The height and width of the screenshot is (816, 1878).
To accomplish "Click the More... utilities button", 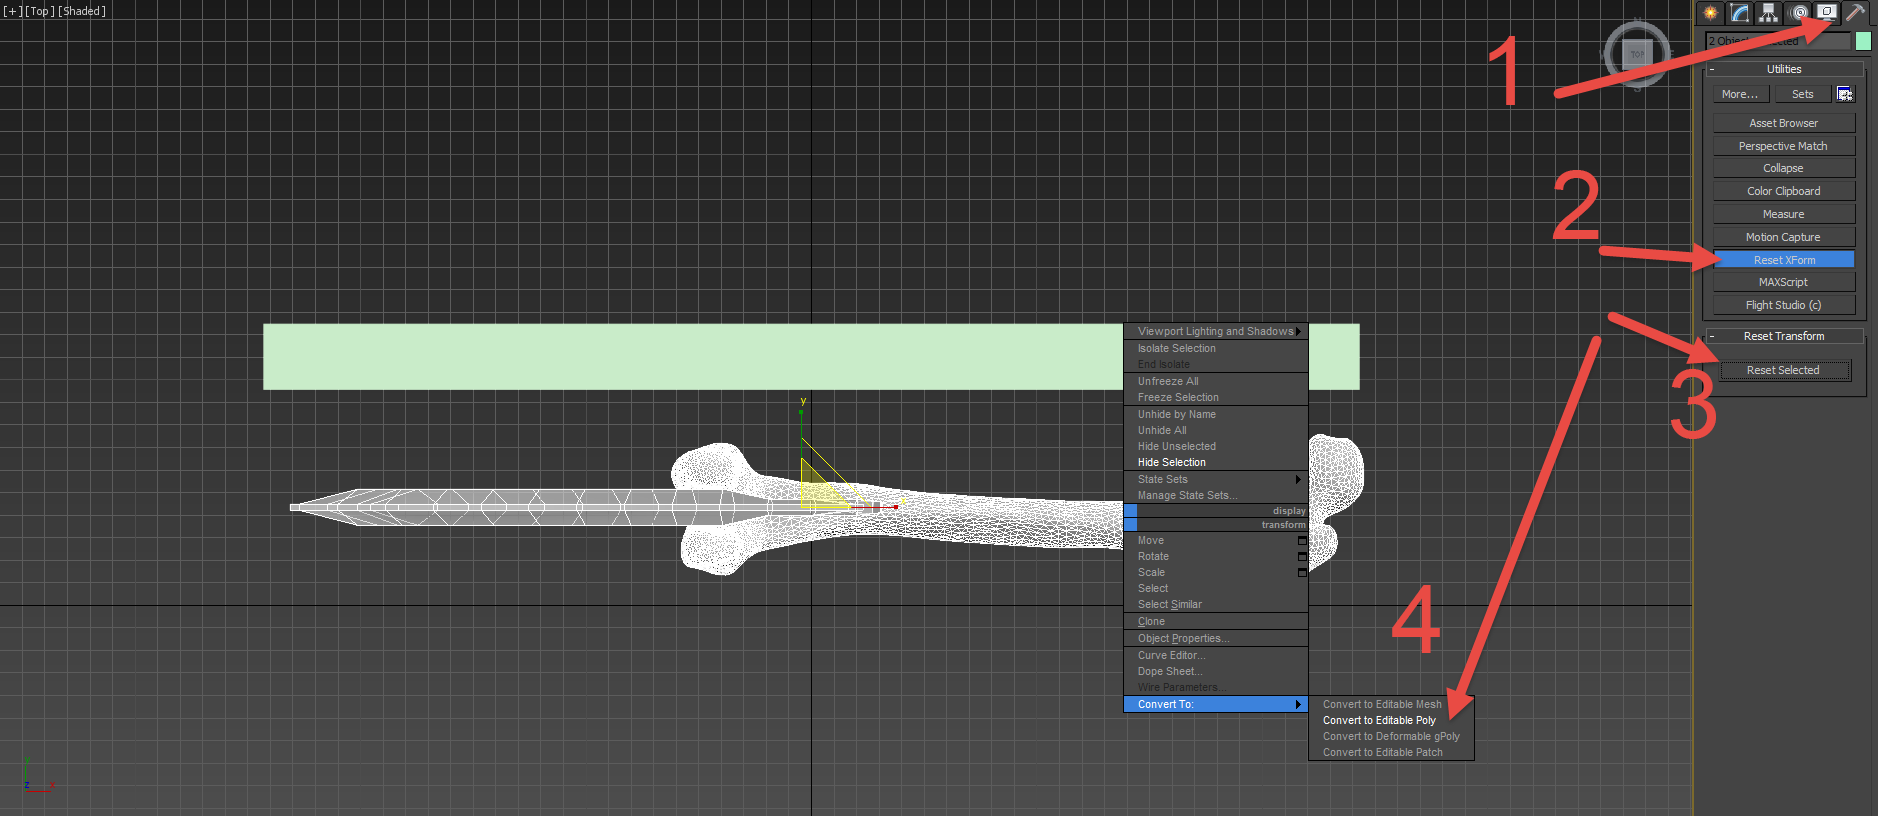I will (1740, 94).
